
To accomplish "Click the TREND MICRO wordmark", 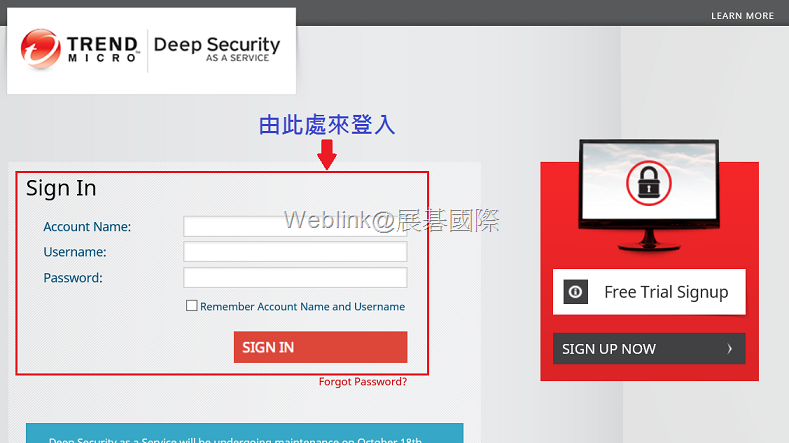I will (x=103, y=49).
